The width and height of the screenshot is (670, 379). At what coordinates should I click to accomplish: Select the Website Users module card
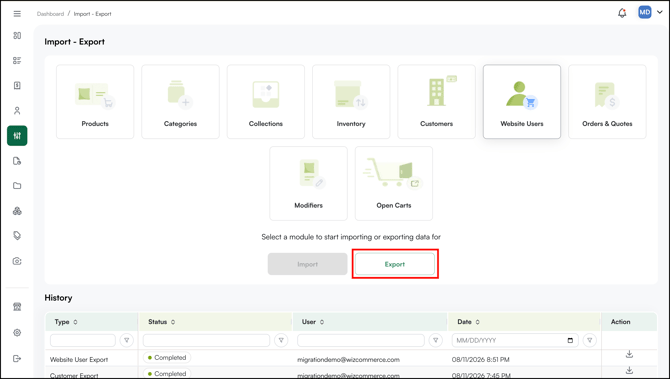click(522, 102)
